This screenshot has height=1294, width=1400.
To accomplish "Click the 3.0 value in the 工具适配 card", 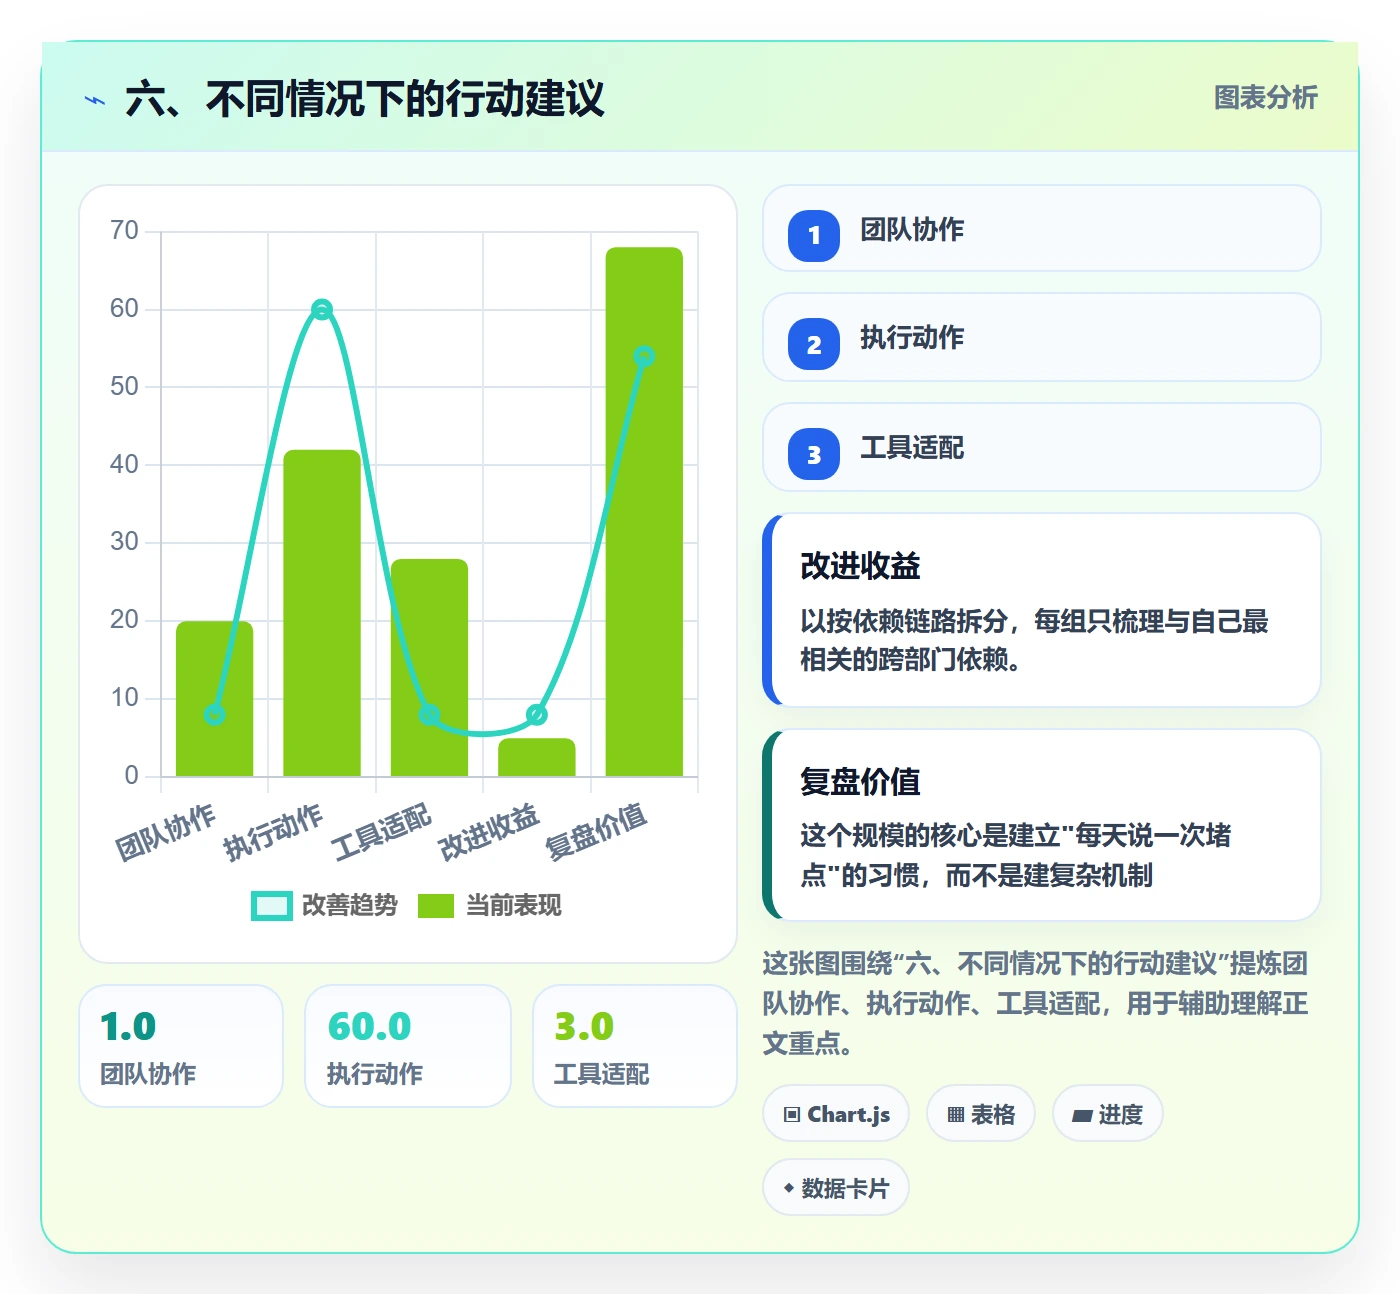I will click(x=584, y=1027).
